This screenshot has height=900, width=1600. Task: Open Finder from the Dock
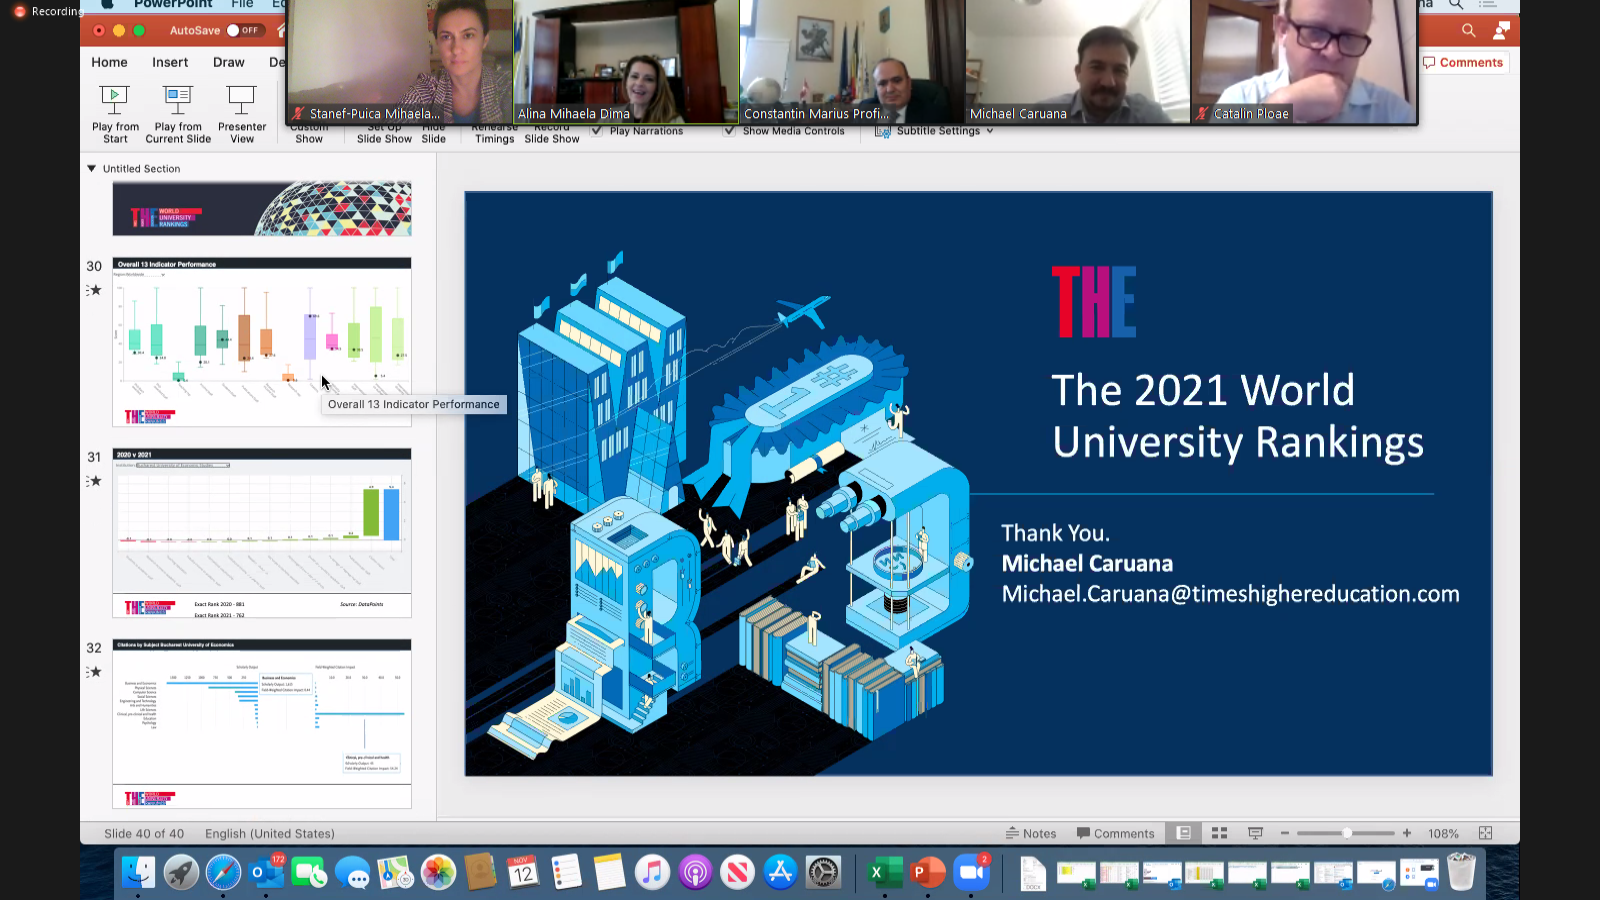[x=138, y=872]
